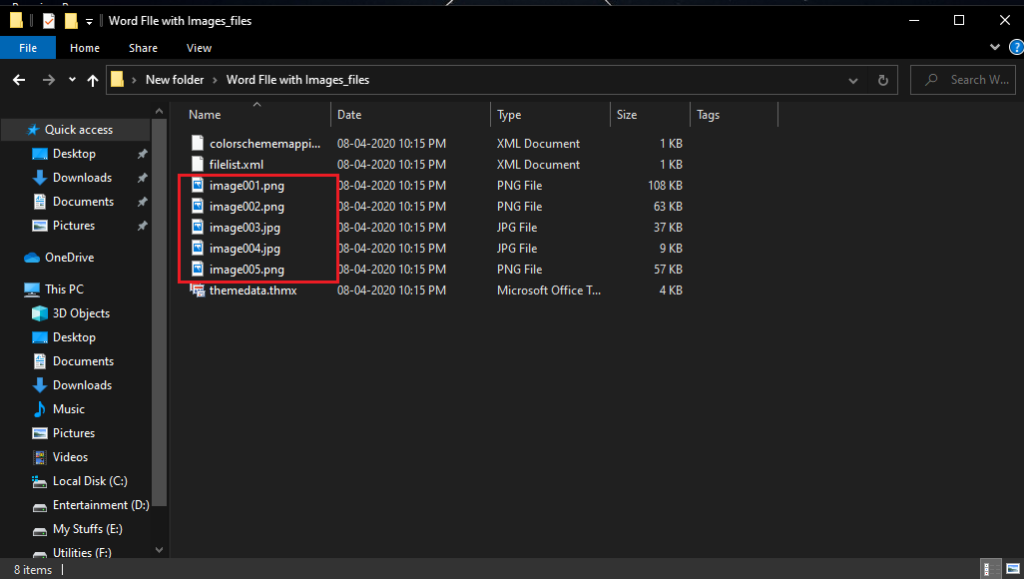Expand the ribbon with the chevron

pyautogui.click(x=994, y=46)
